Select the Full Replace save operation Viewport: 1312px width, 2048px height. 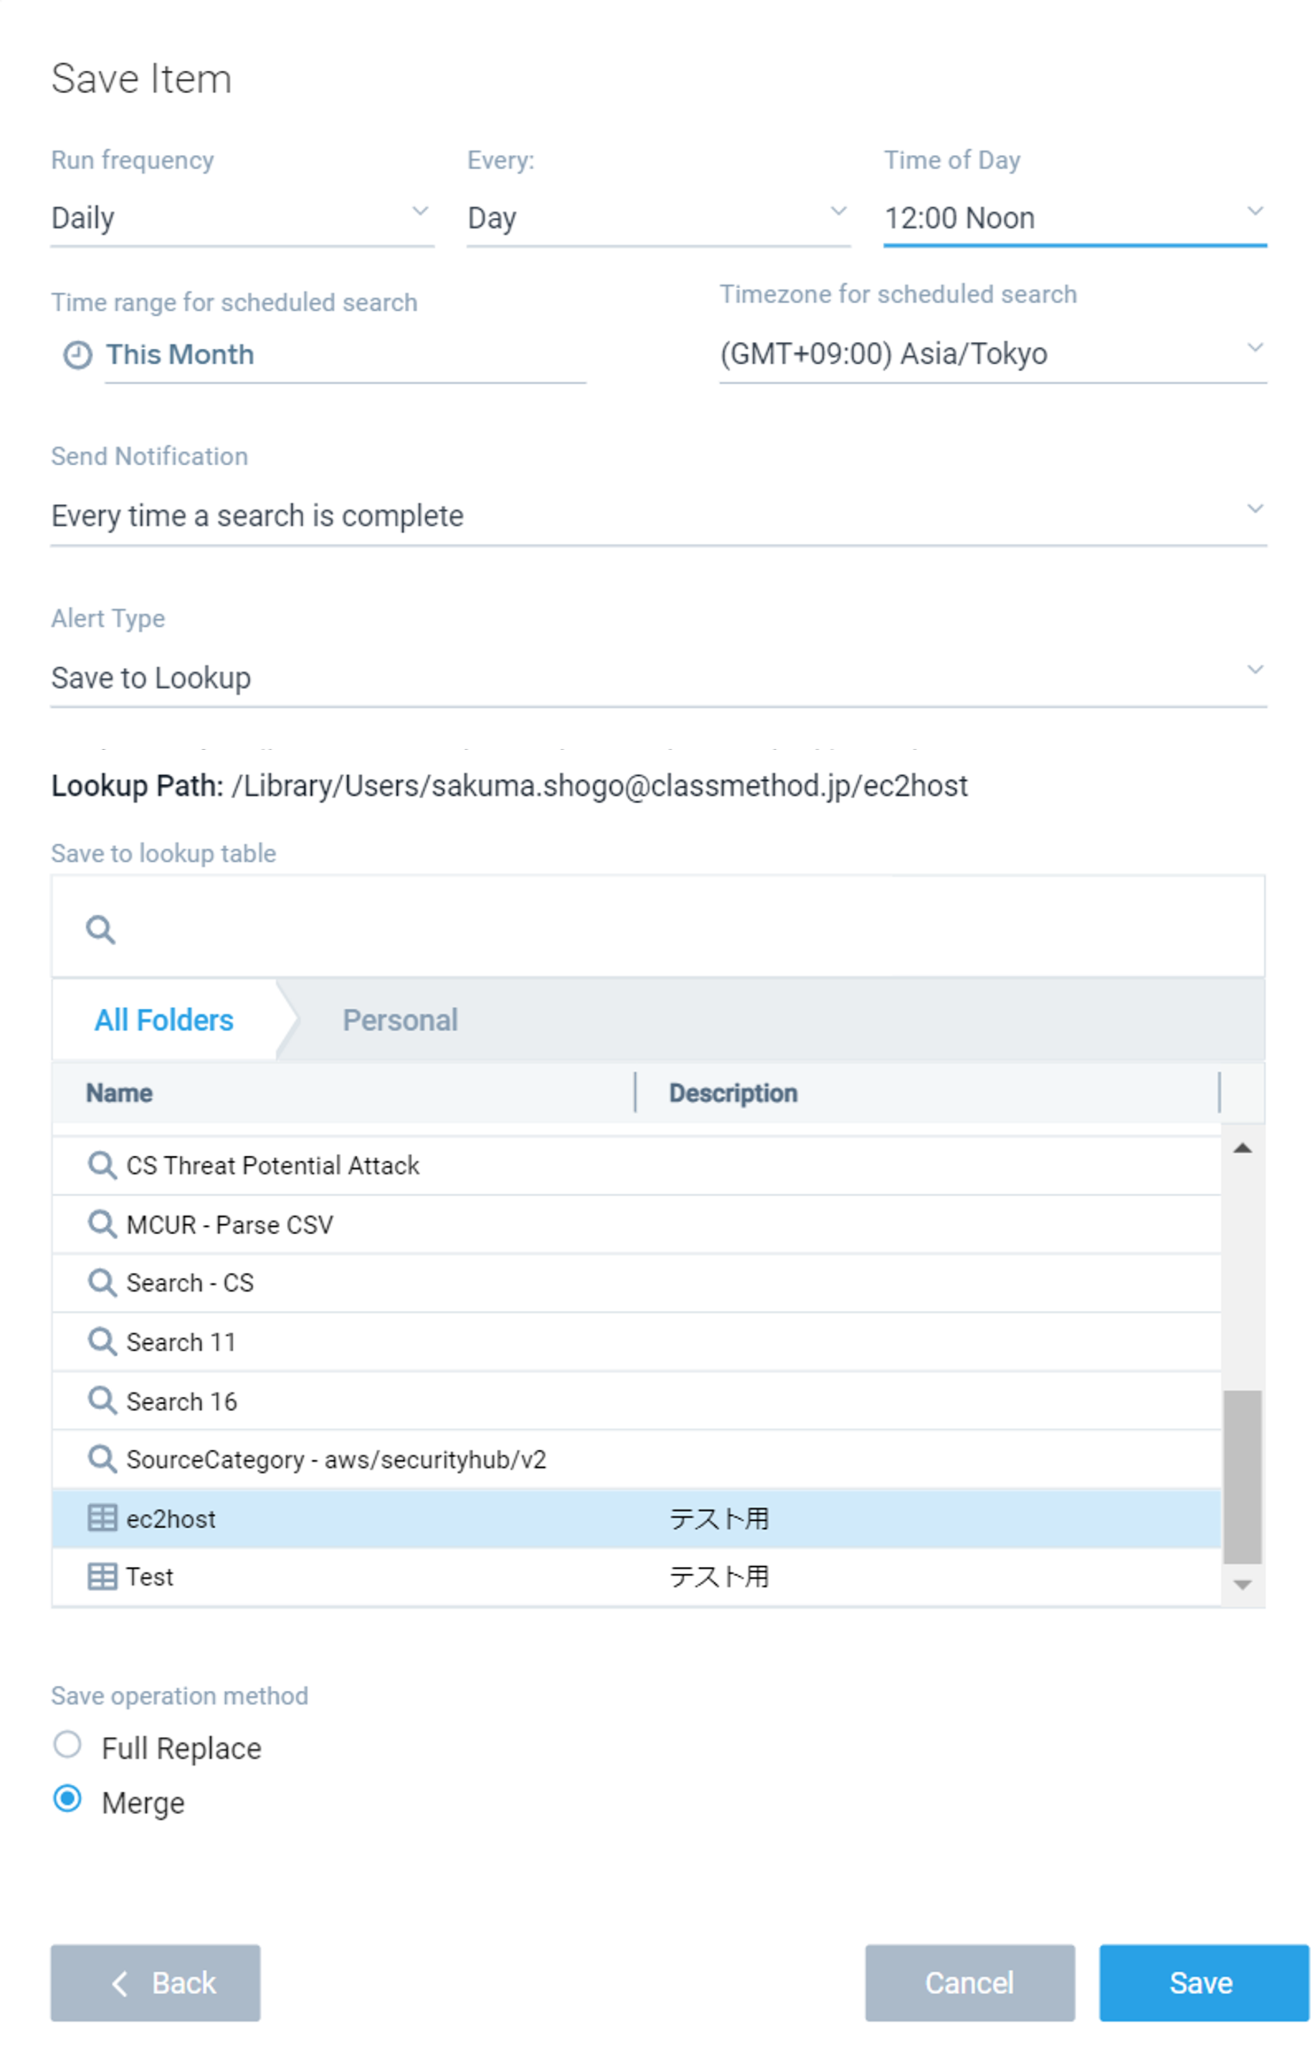(67, 1746)
